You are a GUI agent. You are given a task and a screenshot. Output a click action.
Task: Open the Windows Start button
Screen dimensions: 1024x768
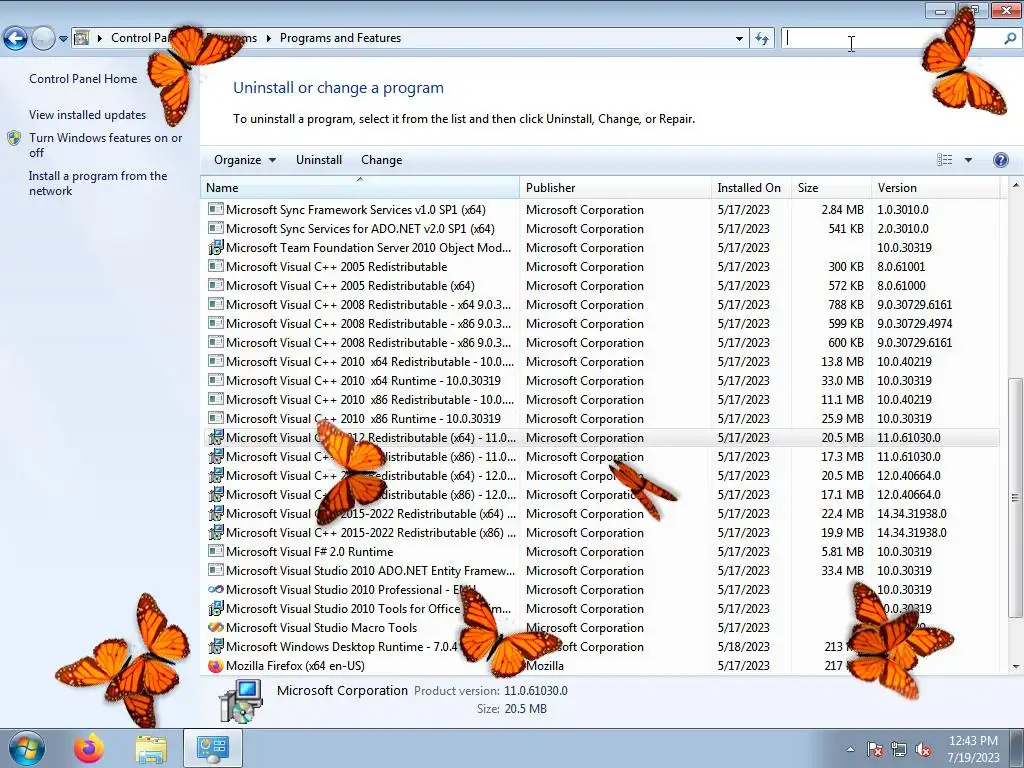(x=27, y=748)
